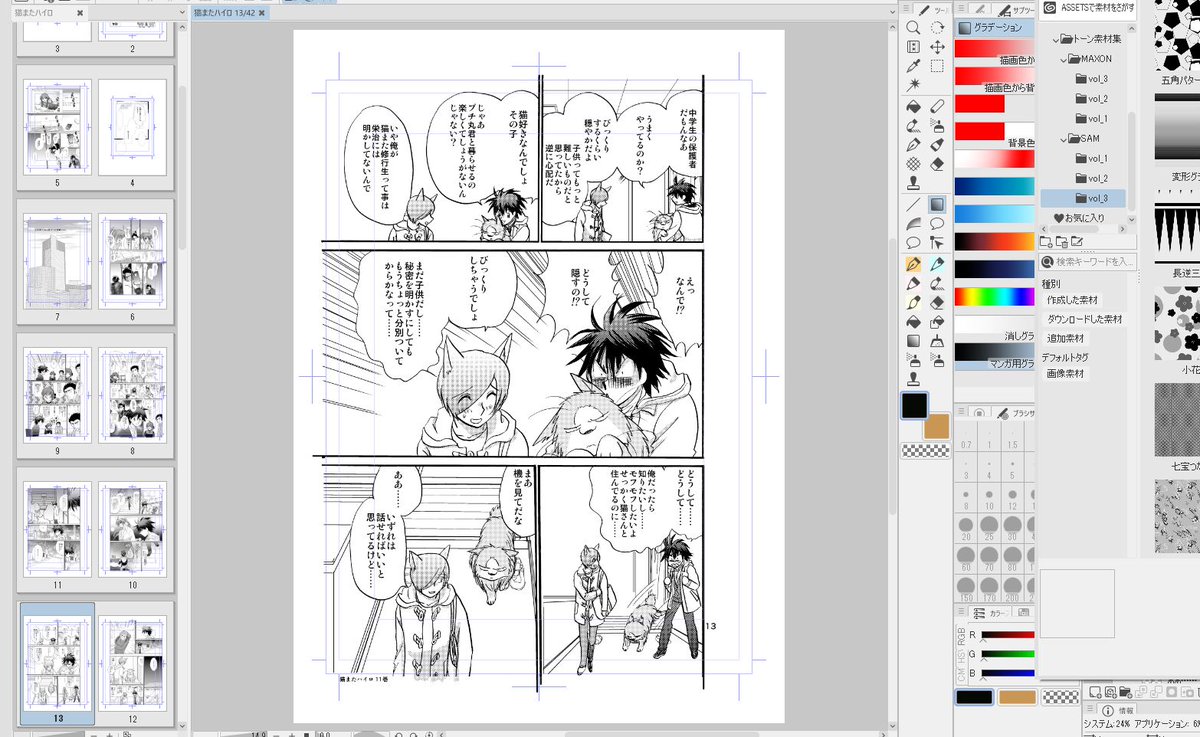Select the Zoom magnifier tool
This screenshot has width=1200, height=737.
[x=913, y=28]
